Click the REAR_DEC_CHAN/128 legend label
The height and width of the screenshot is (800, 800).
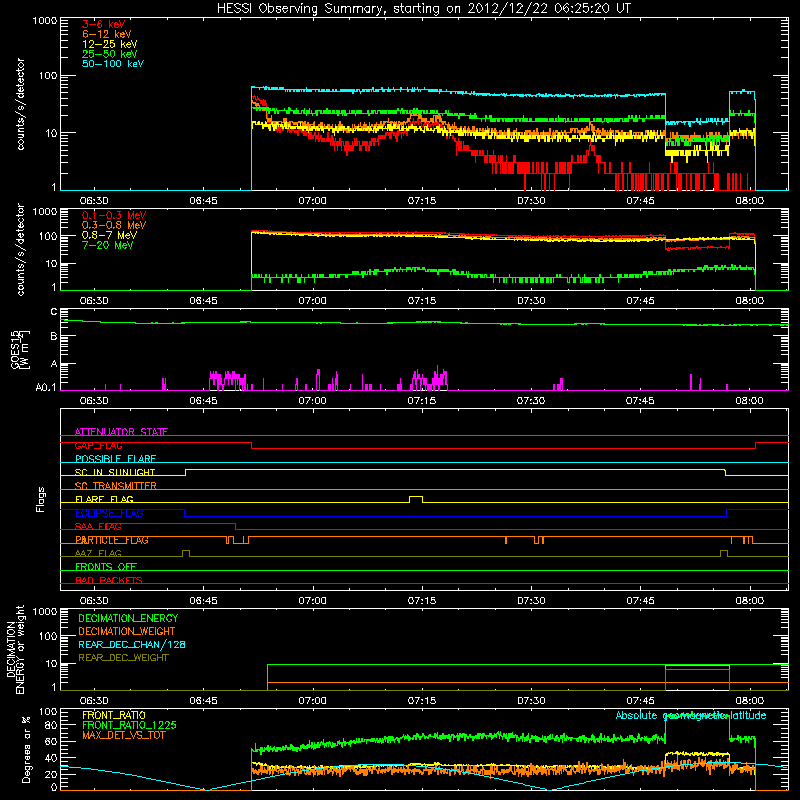point(132,644)
